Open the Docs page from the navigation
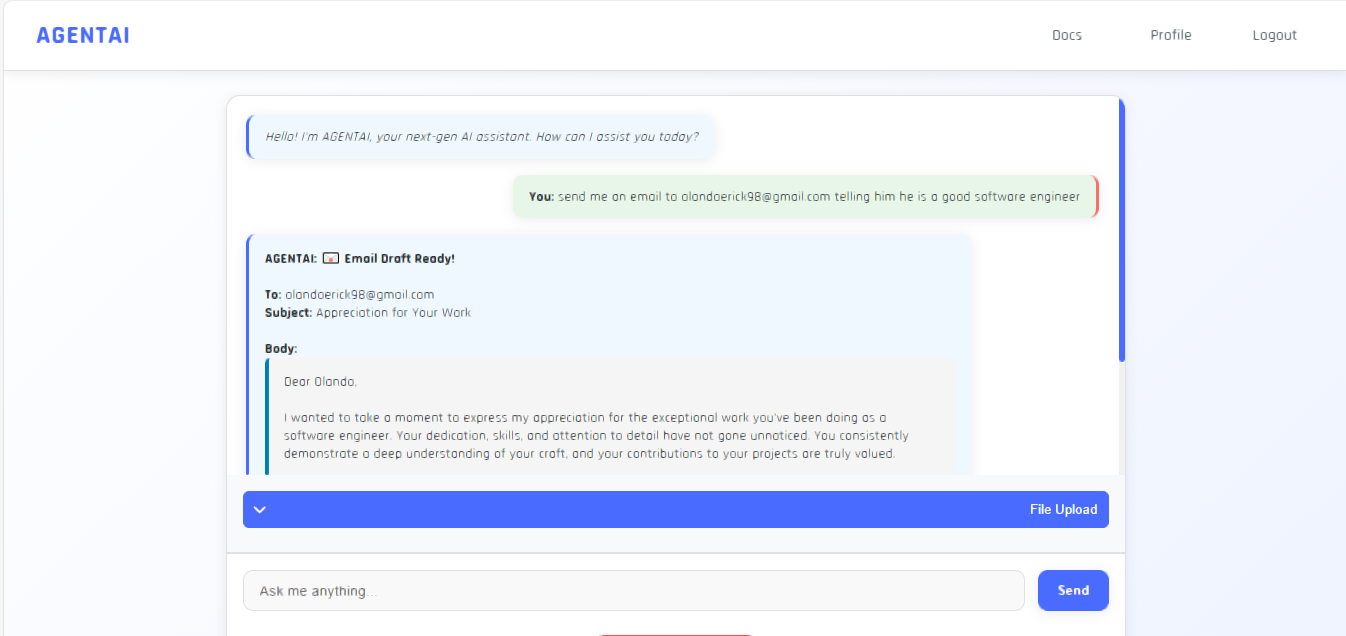The height and width of the screenshot is (636, 1346). click(1066, 34)
